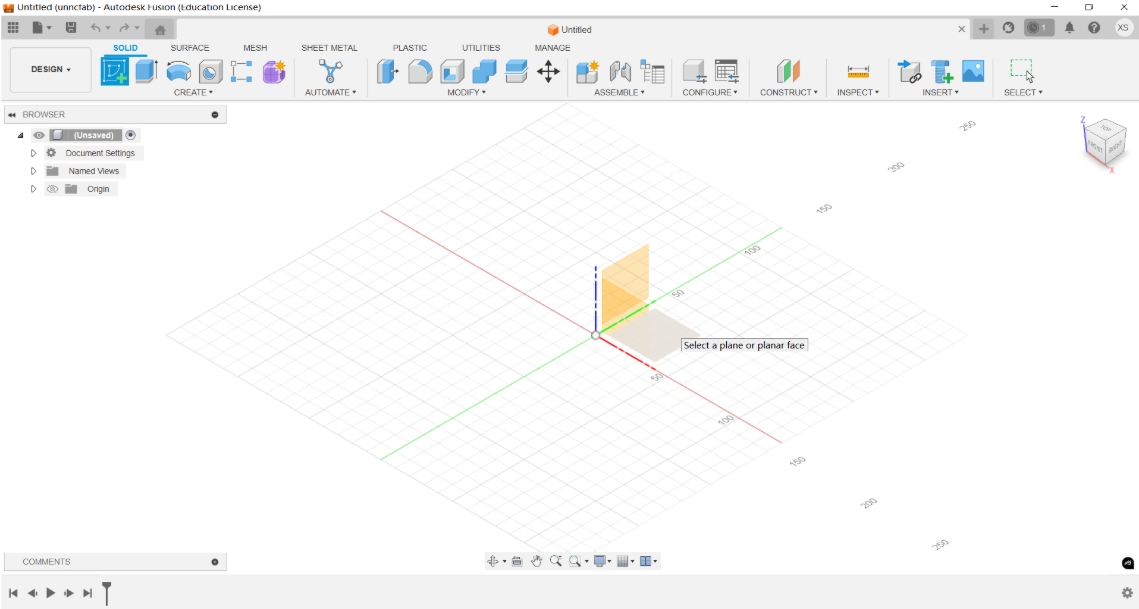Open the Help question mark menu
The height and width of the screenshot is (609, 1139).
coord(1094,28)
